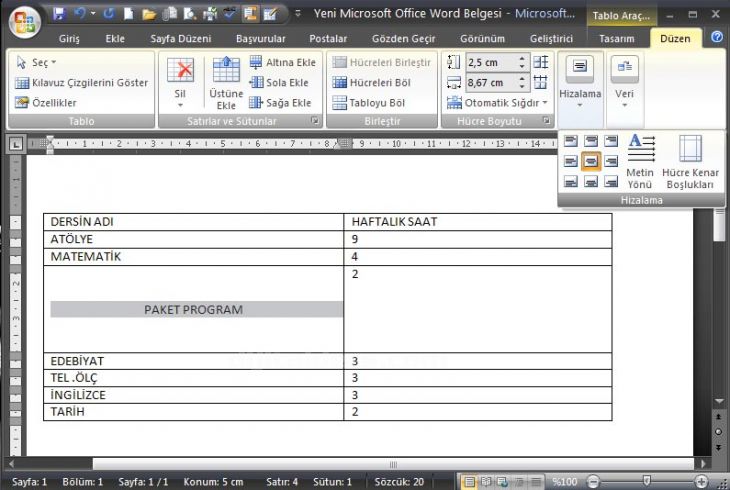Expand the Veri dropdown

624,82
